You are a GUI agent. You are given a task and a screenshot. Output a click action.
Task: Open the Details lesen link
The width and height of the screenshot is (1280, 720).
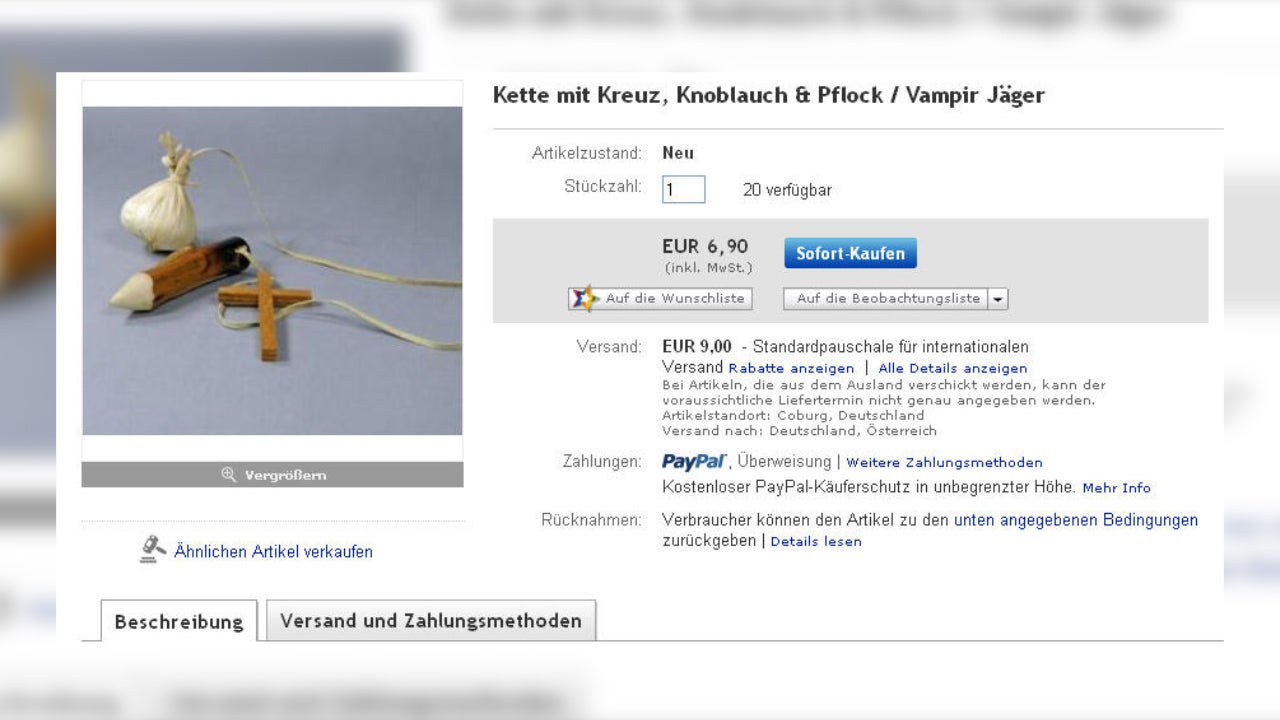coord(816,541)
